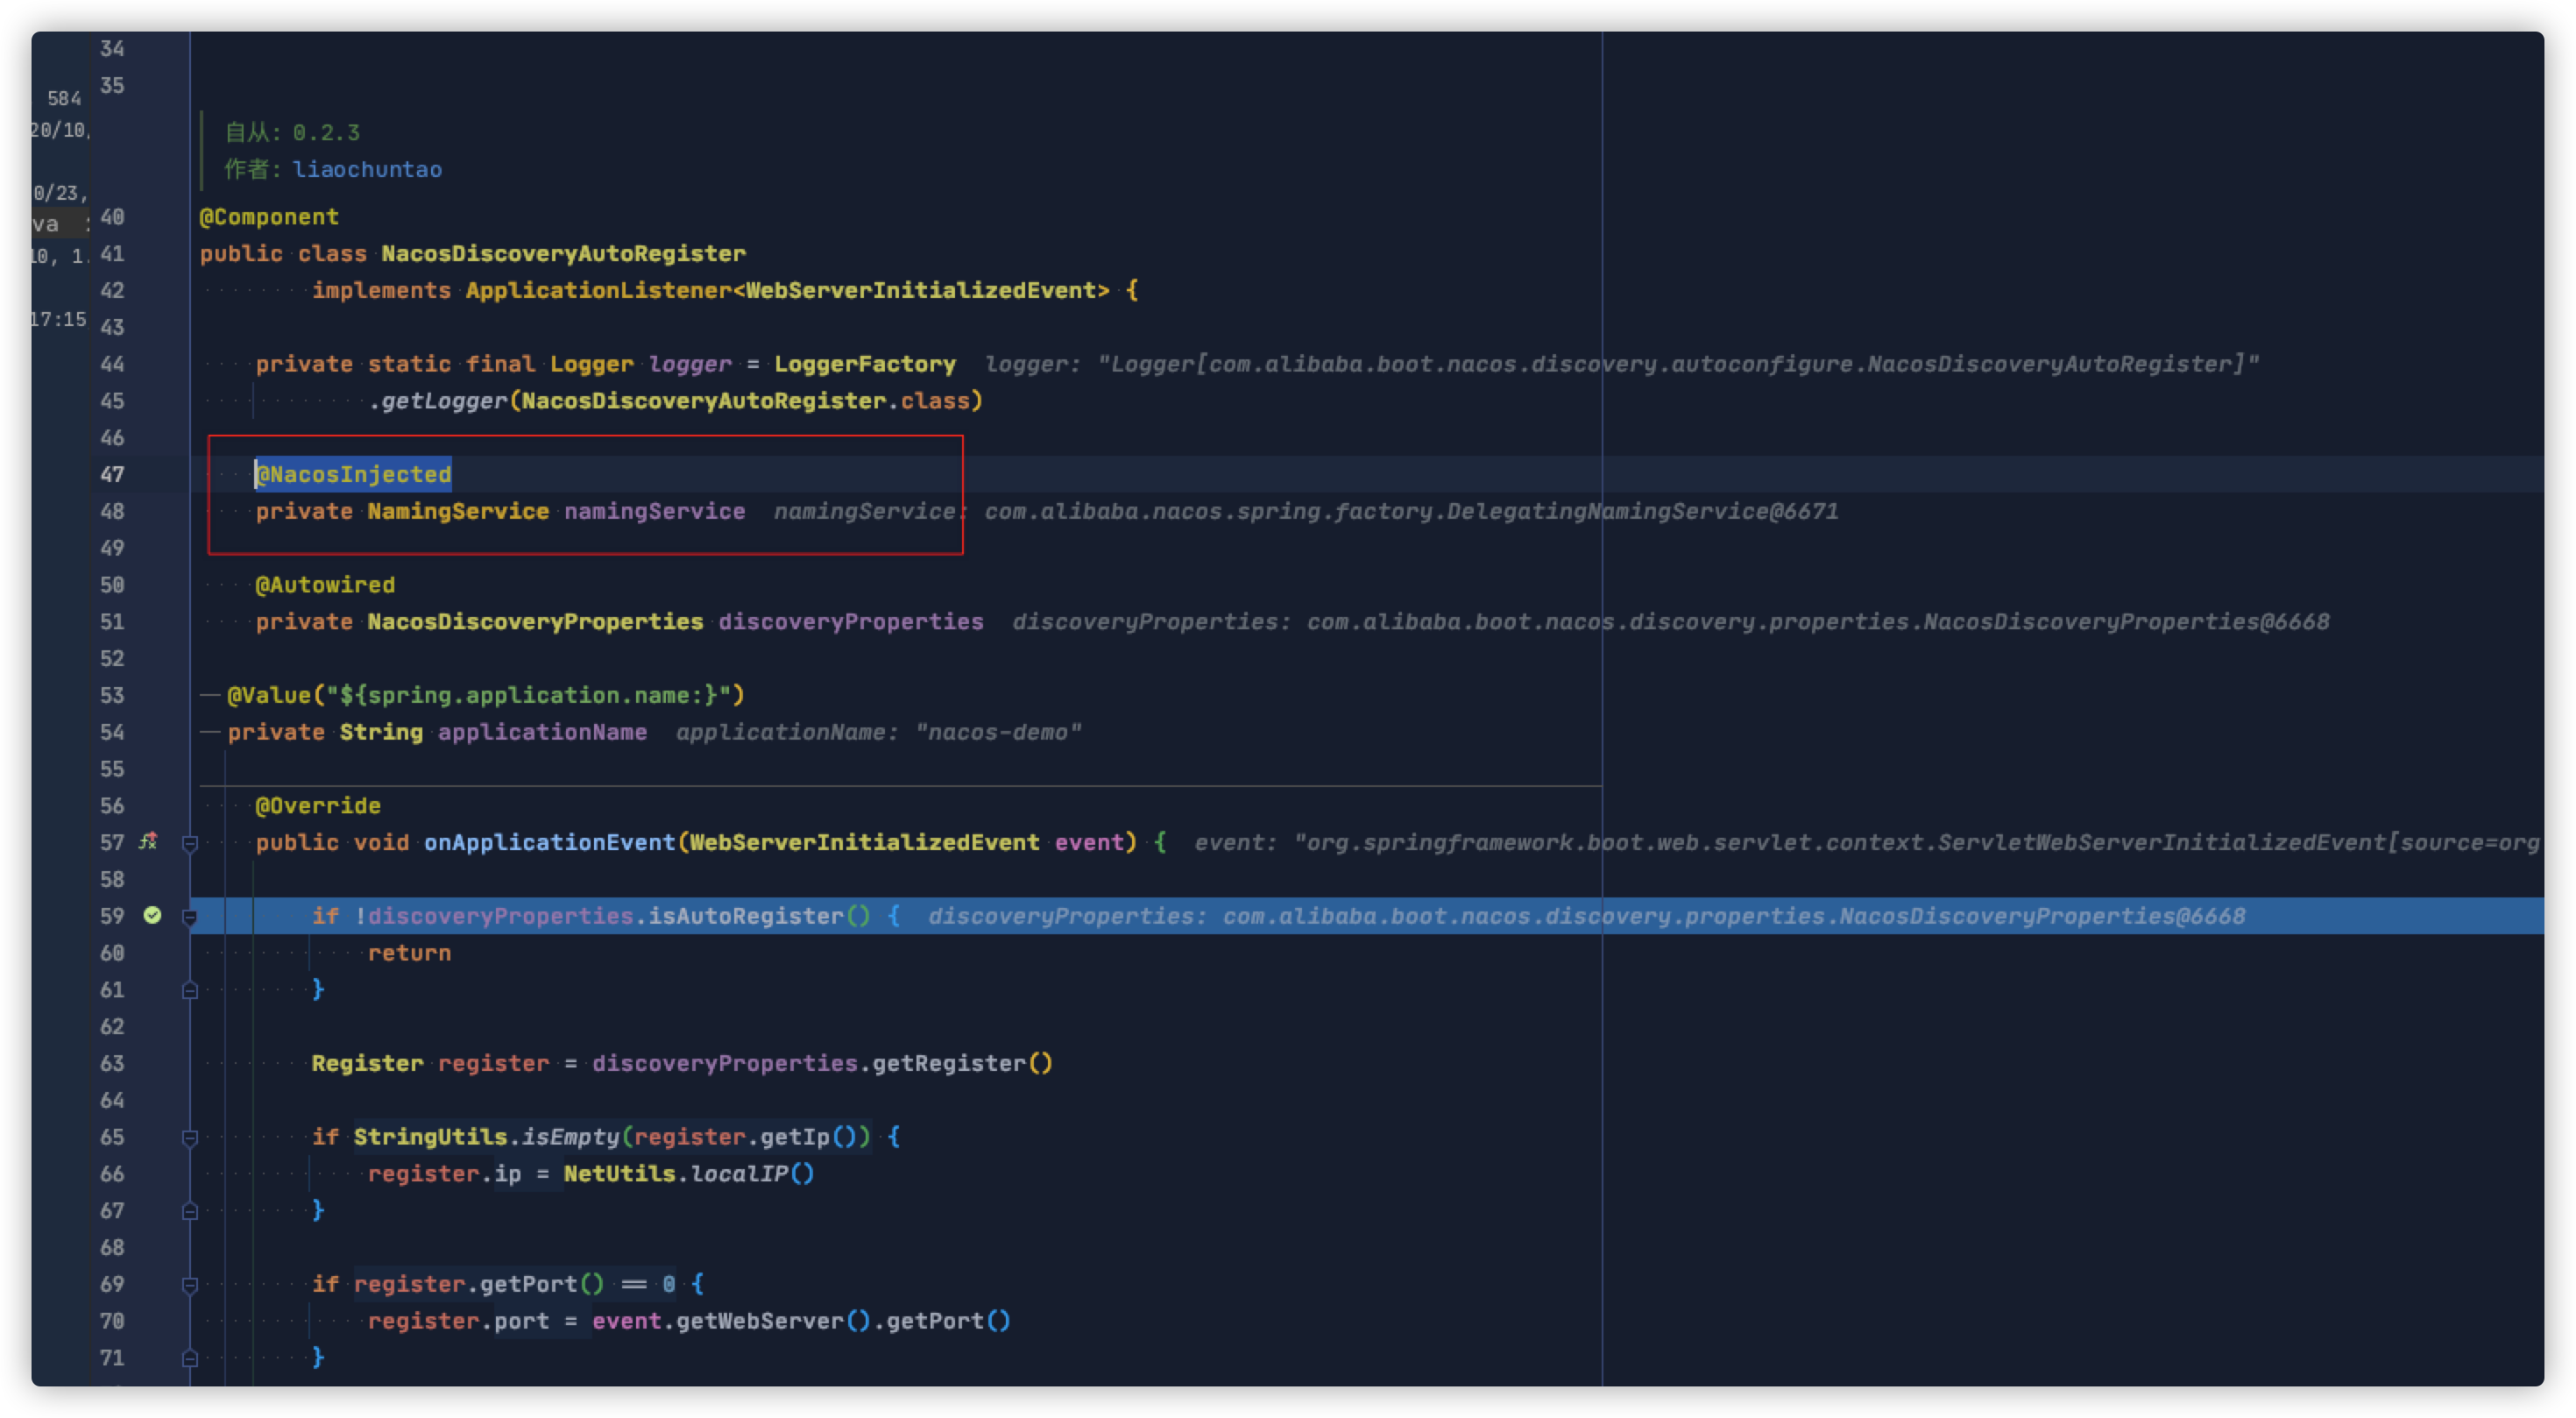This screenshot has width=2576, height=1418.
Task: Click the localIP method call
Action: 739,1173
